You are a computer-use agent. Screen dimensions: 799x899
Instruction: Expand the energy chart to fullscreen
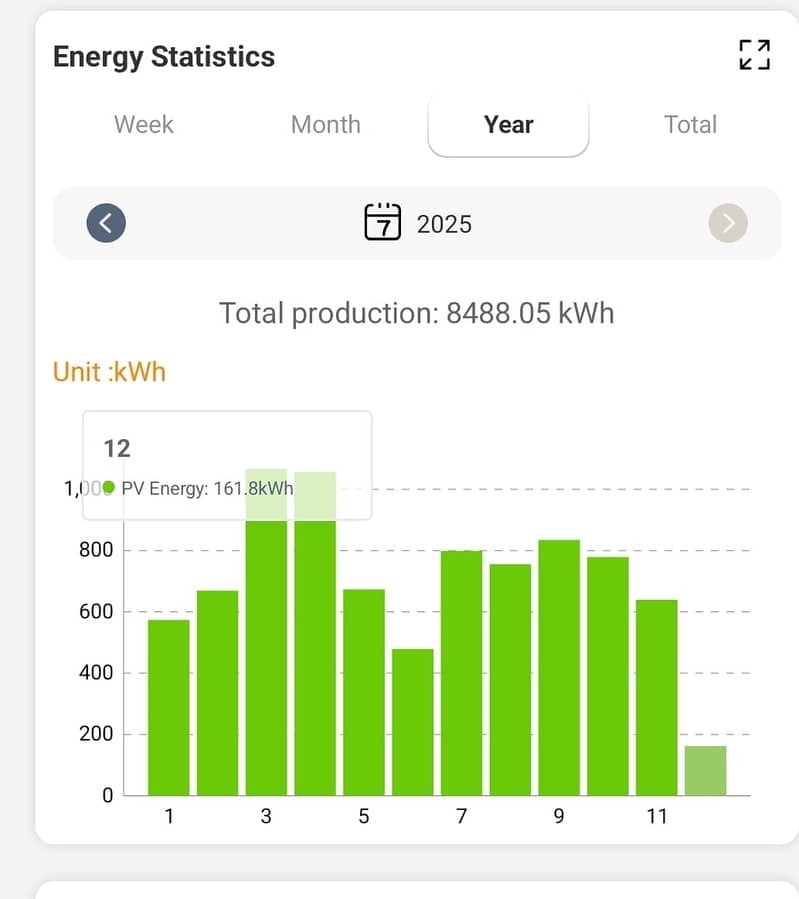754,55
